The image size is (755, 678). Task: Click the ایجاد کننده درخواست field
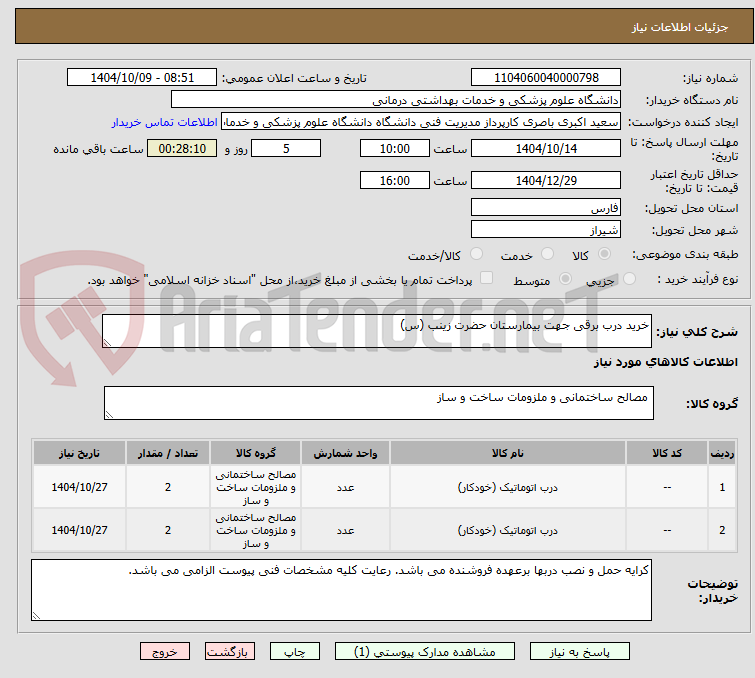click(x=421, y=122)
